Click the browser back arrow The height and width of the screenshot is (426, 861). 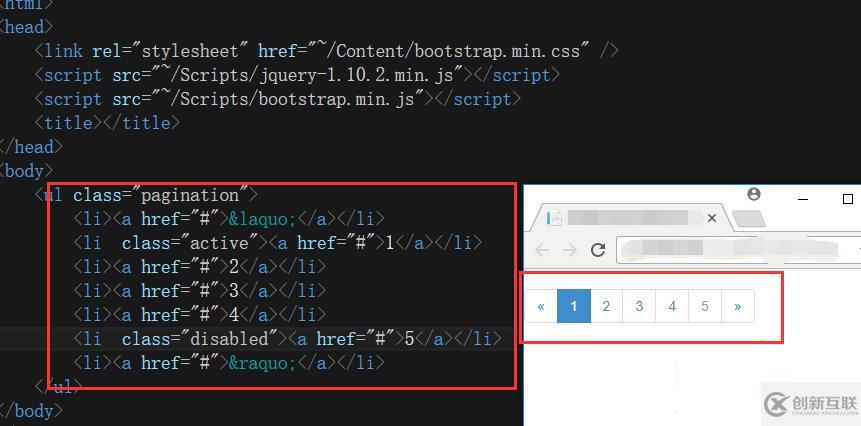point(542,250)
